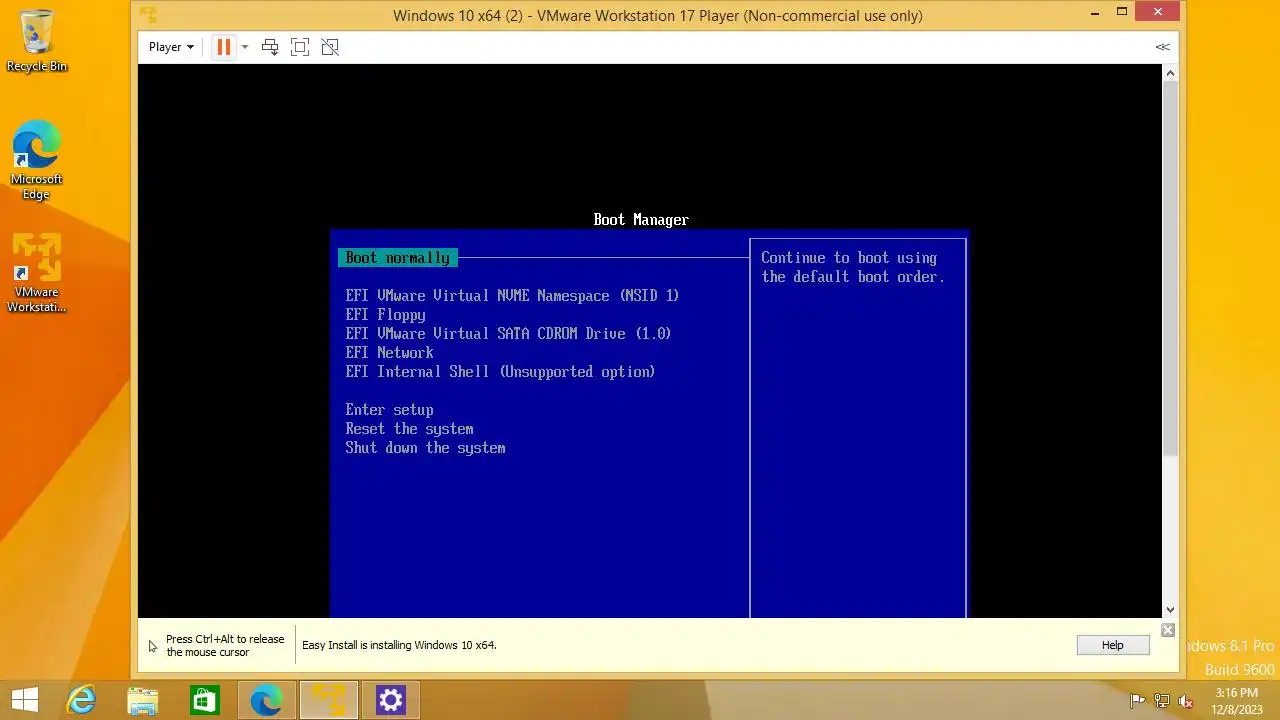Select EFI Floppy boot entry

click(385, 315)
